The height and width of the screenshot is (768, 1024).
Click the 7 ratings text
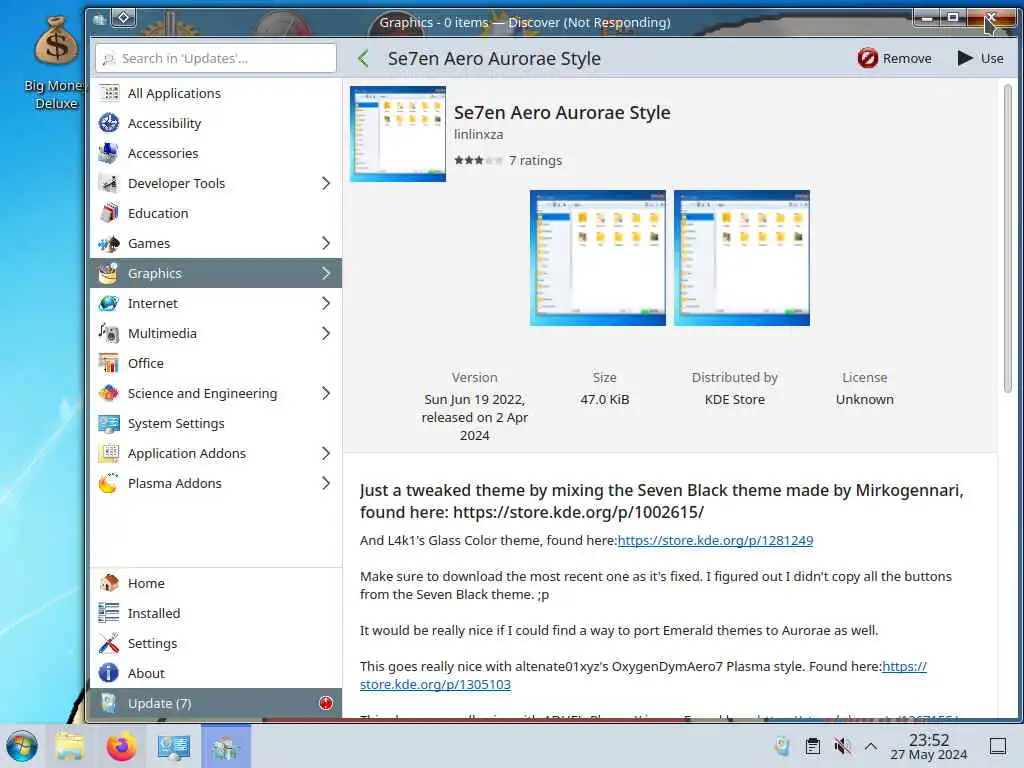536,161
